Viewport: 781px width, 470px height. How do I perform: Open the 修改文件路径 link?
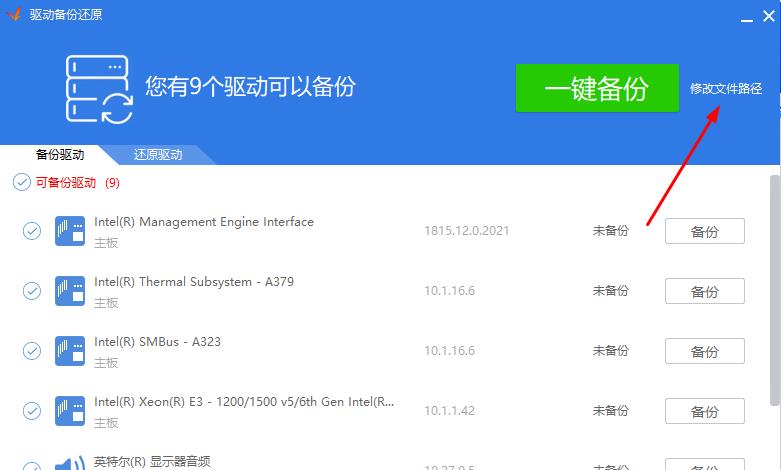[726, 88]
